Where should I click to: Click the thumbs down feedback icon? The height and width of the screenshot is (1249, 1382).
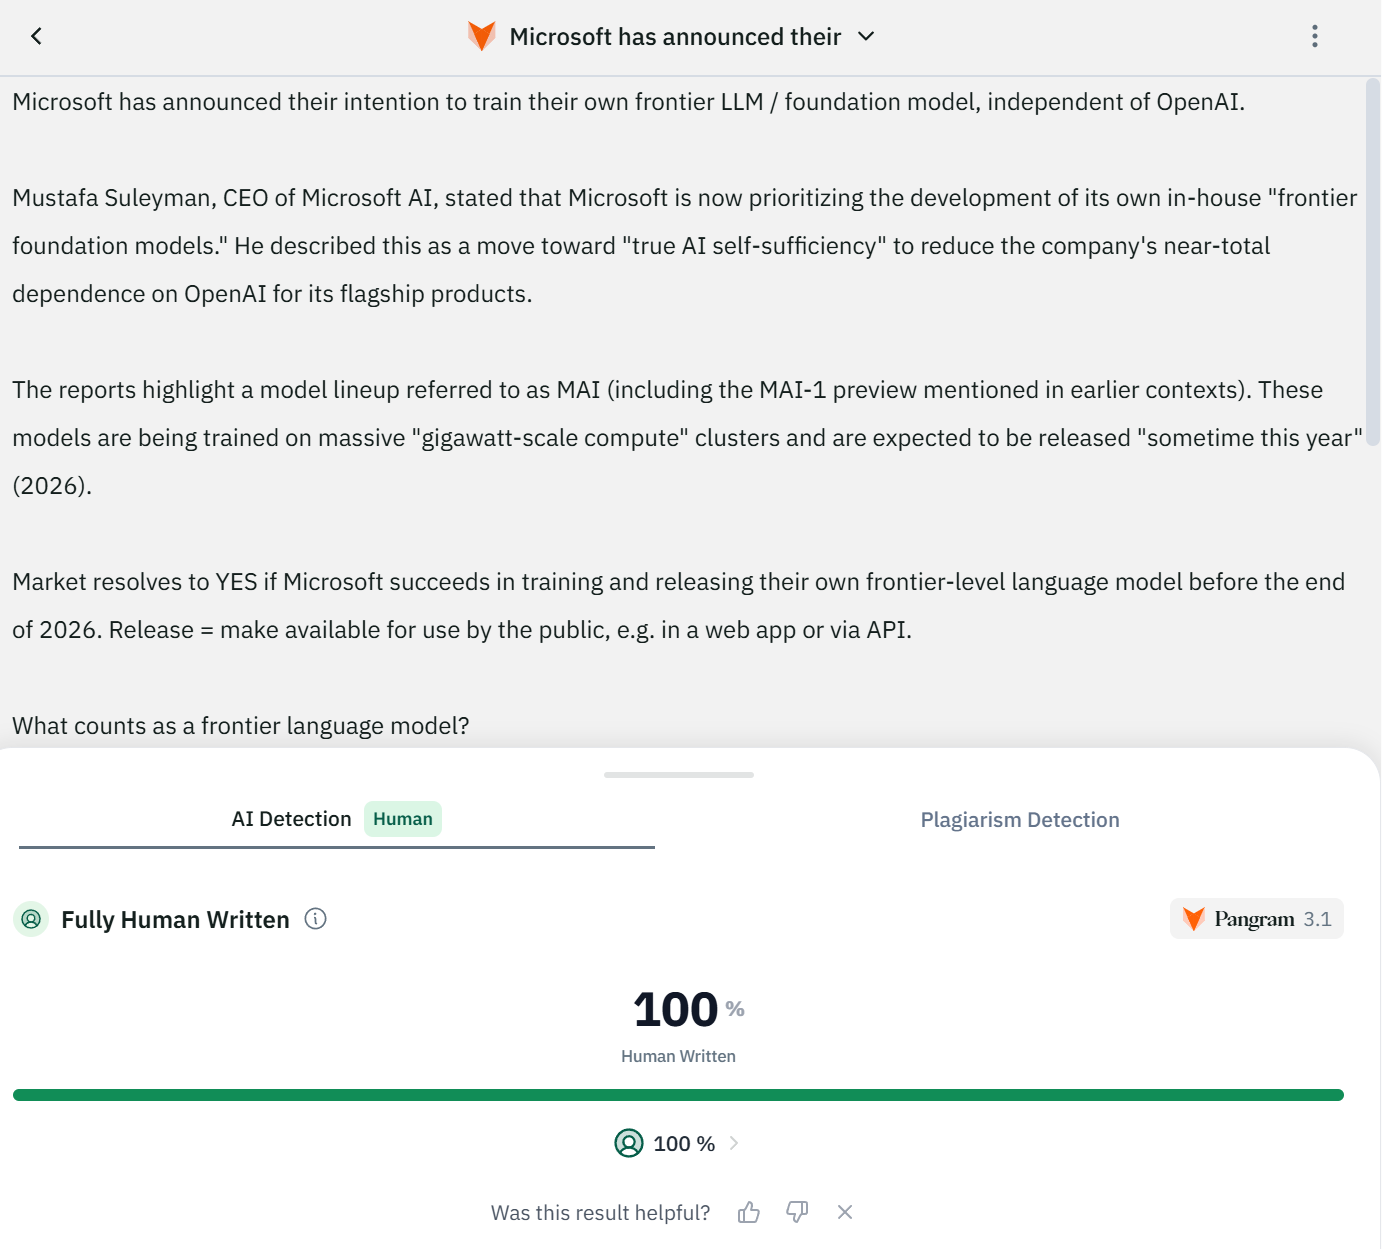[x=797, y=1212]
